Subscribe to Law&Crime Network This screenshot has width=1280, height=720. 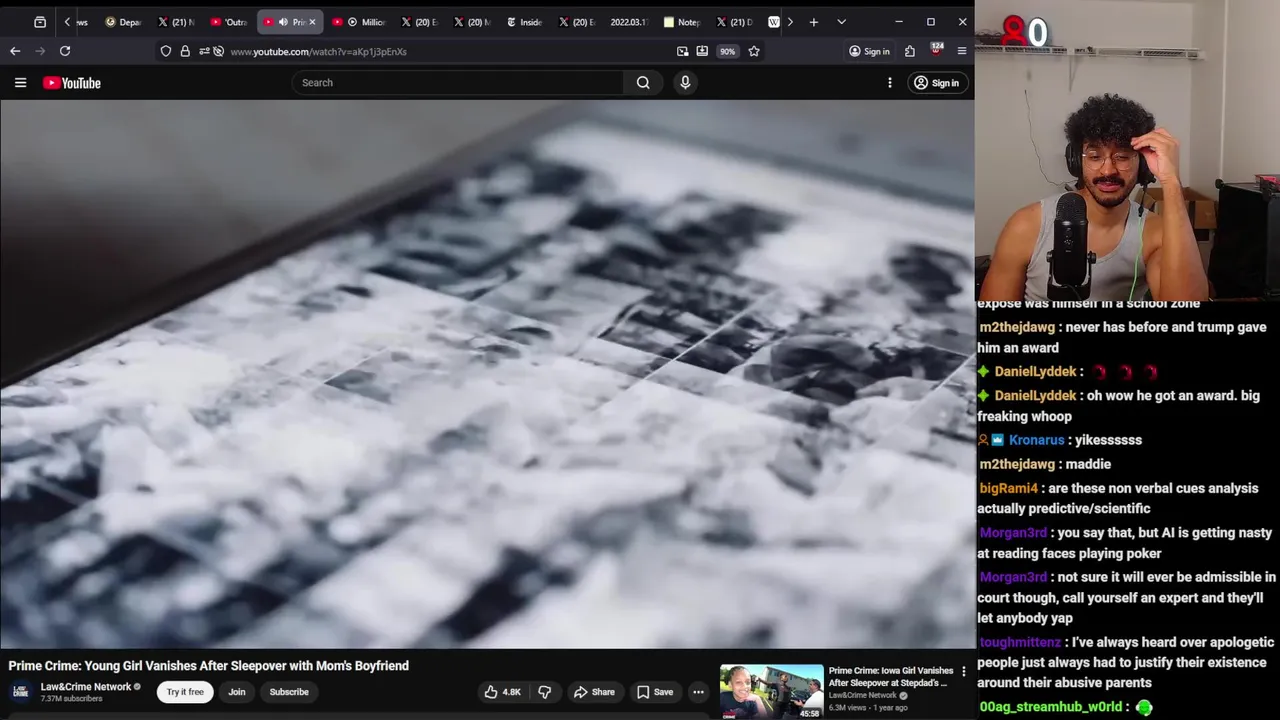[289, 692]
